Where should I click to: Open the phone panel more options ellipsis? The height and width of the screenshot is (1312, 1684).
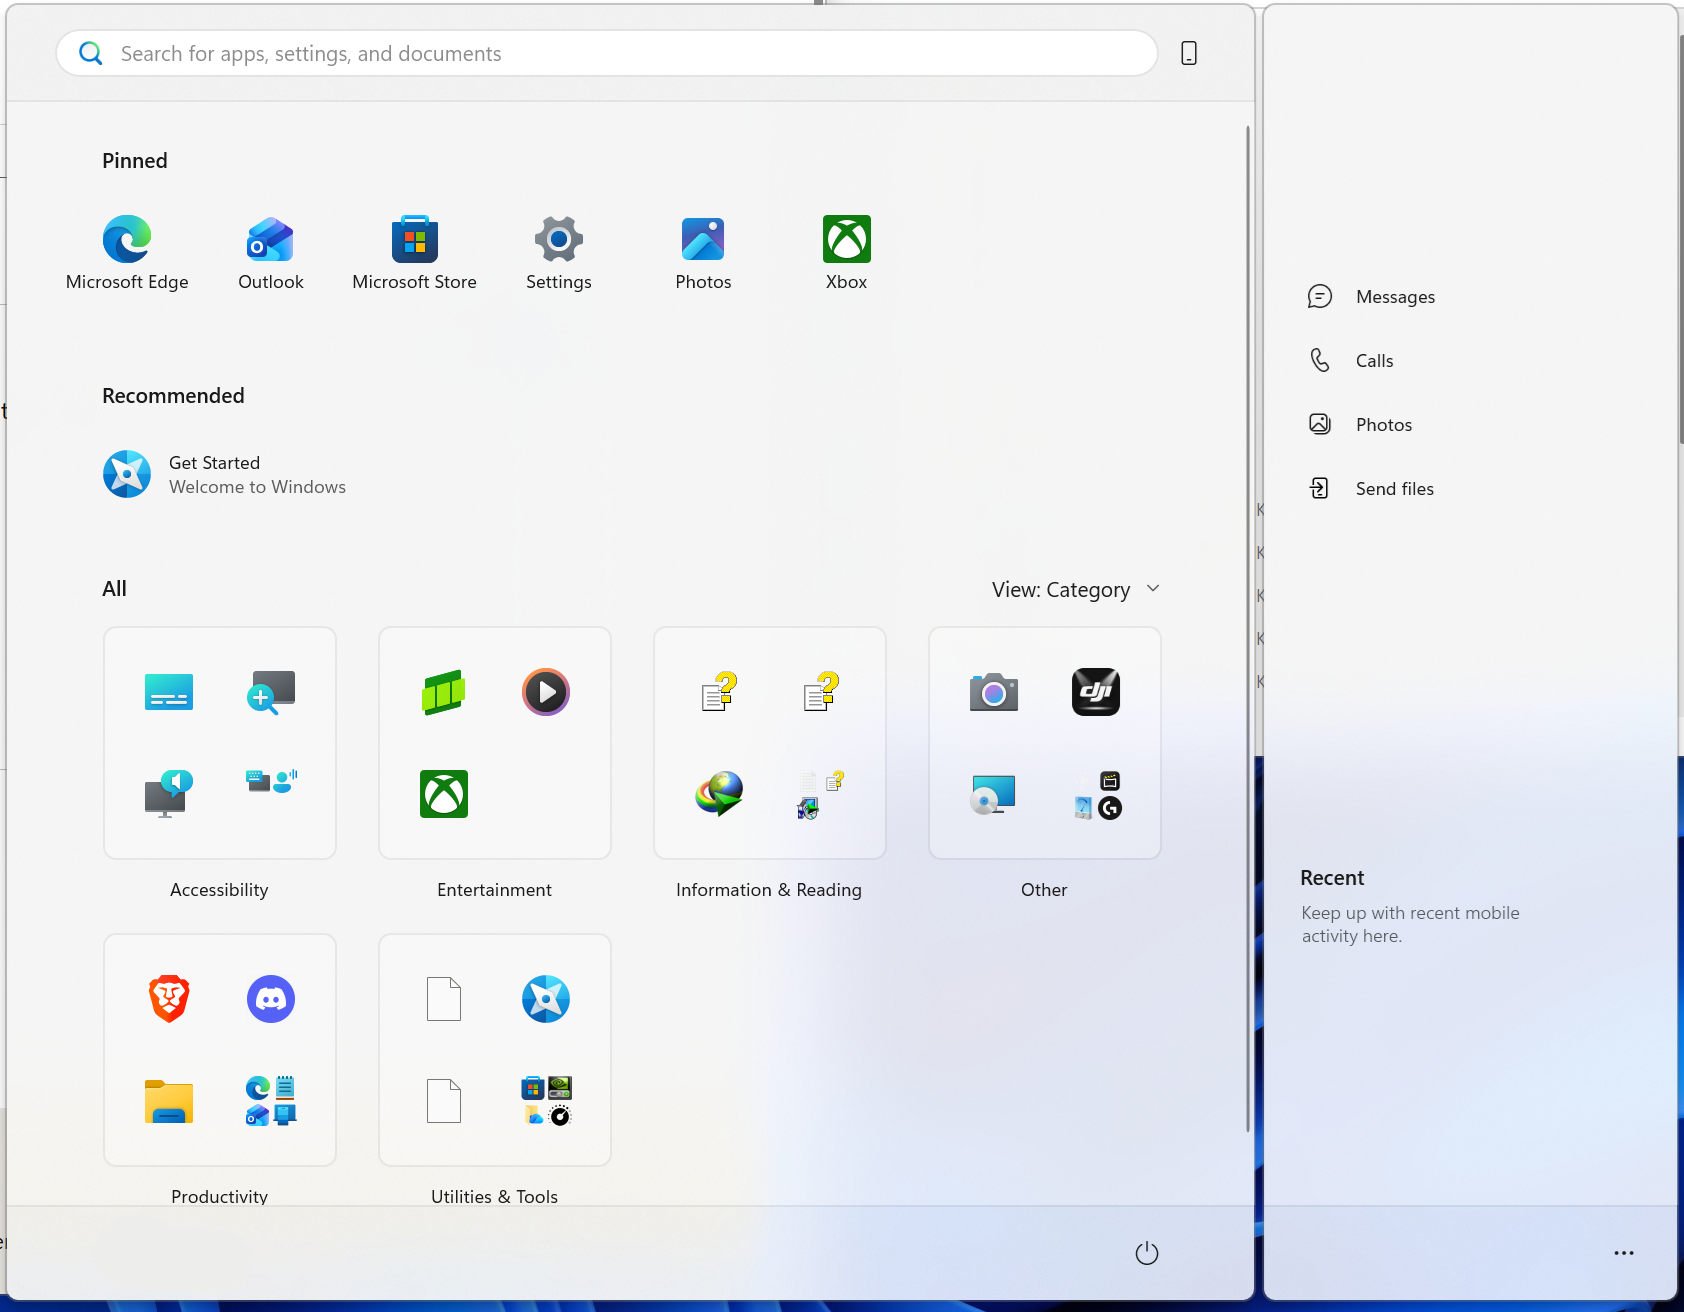pyautogui.click(x=1624, y=1253)
